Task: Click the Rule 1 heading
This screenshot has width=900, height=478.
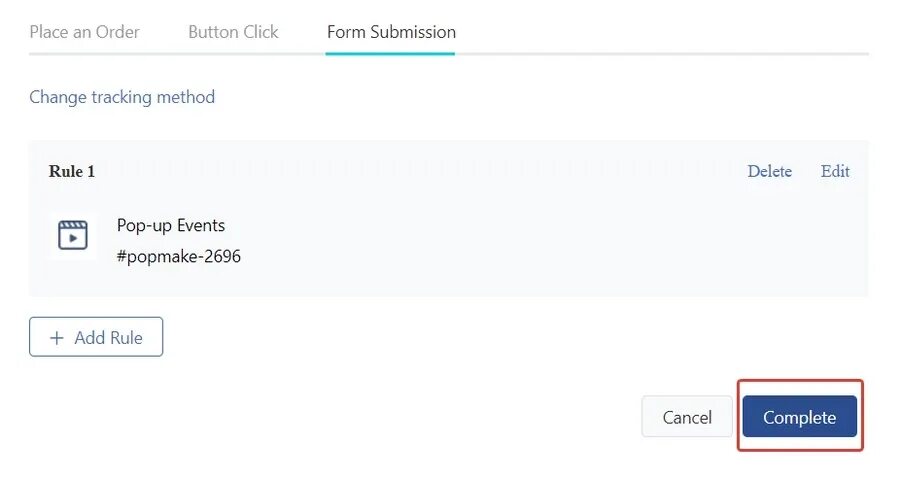Action: (72, 171)
